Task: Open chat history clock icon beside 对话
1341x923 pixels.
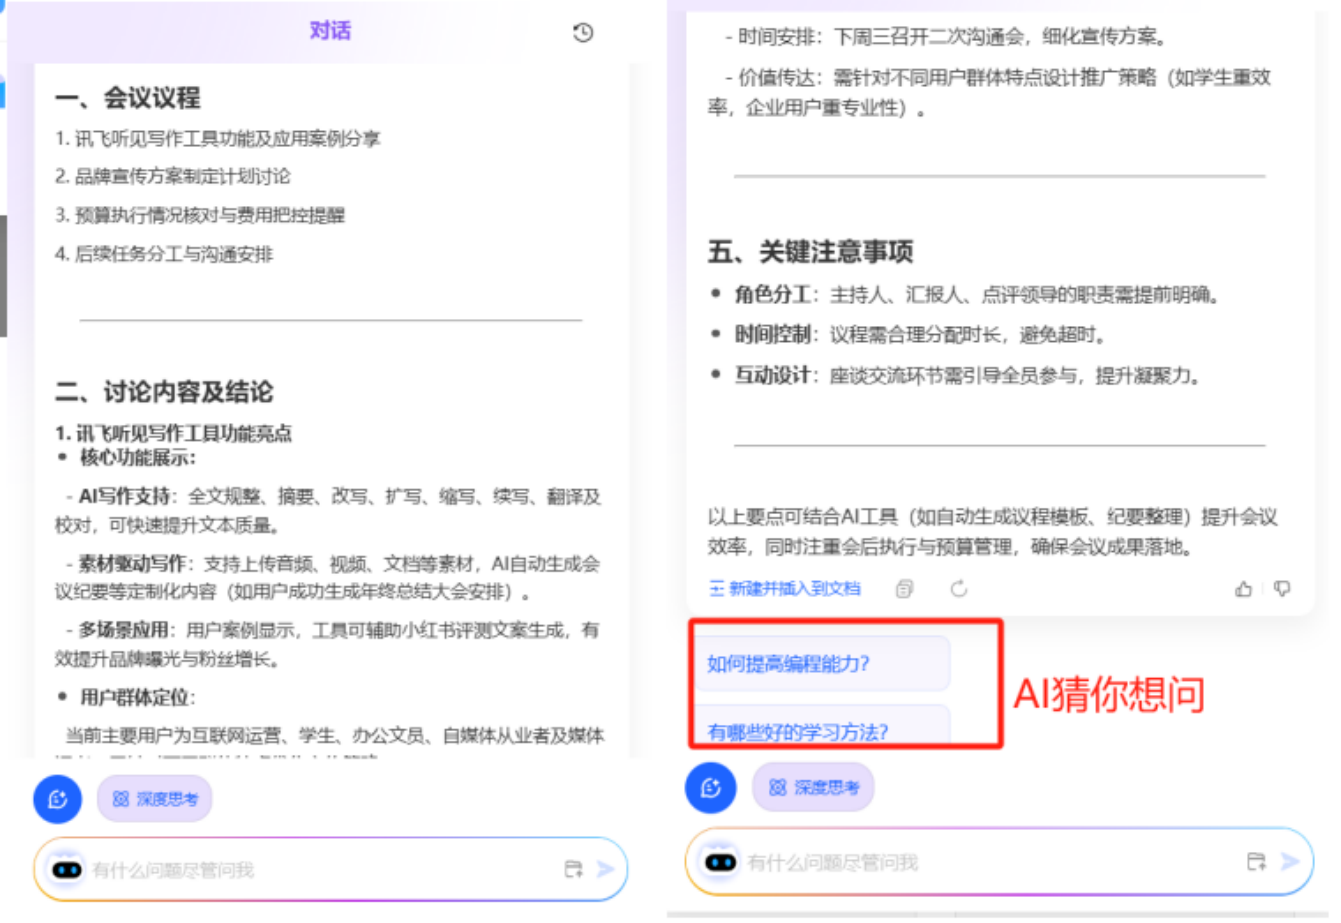Action: point(583,32)
